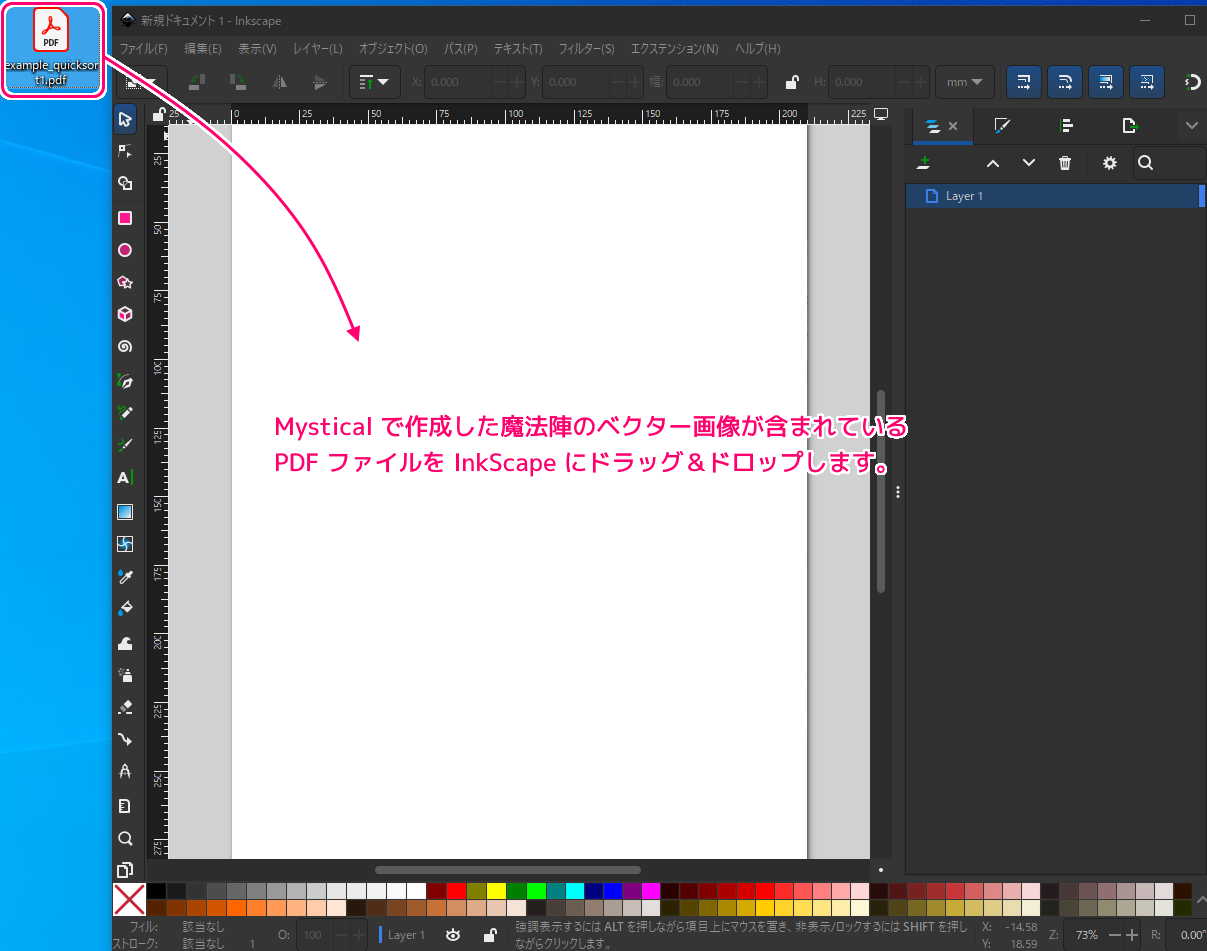Open the レイヤー(L) menu
This screenshot has height=951, width=1207.
[318, 48]
